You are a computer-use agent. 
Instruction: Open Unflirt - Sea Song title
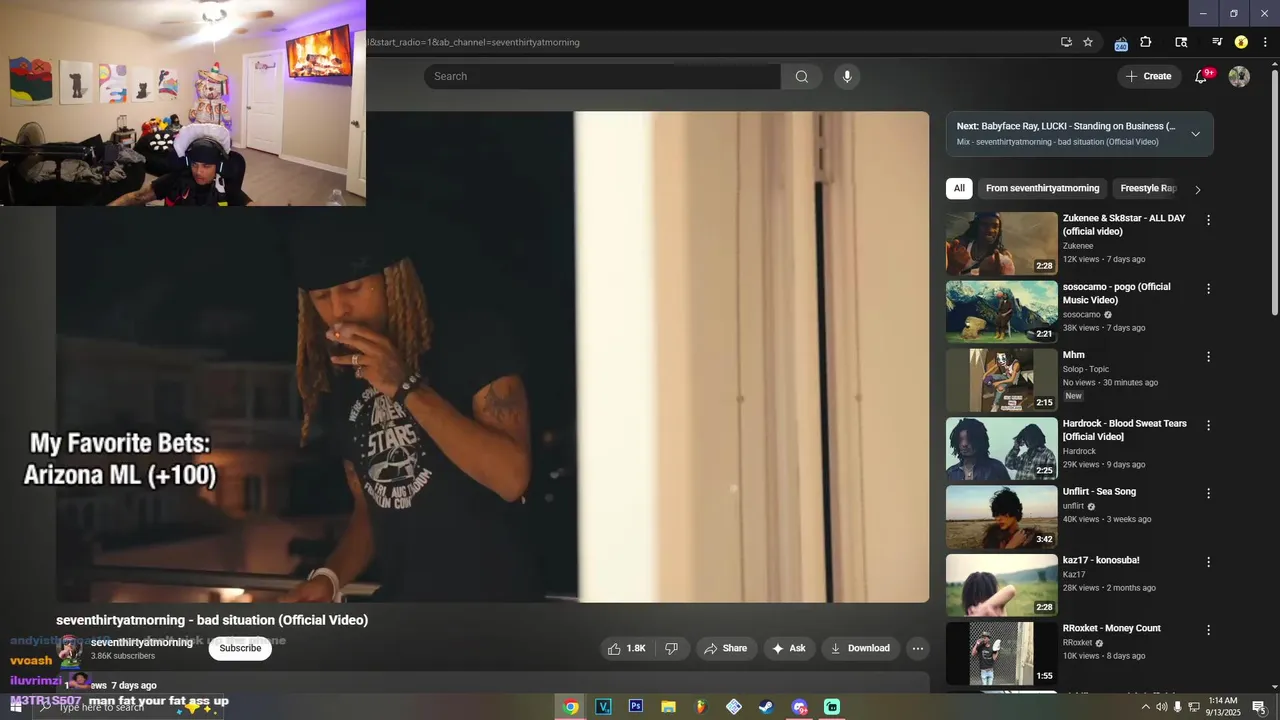click(1099, 491)
